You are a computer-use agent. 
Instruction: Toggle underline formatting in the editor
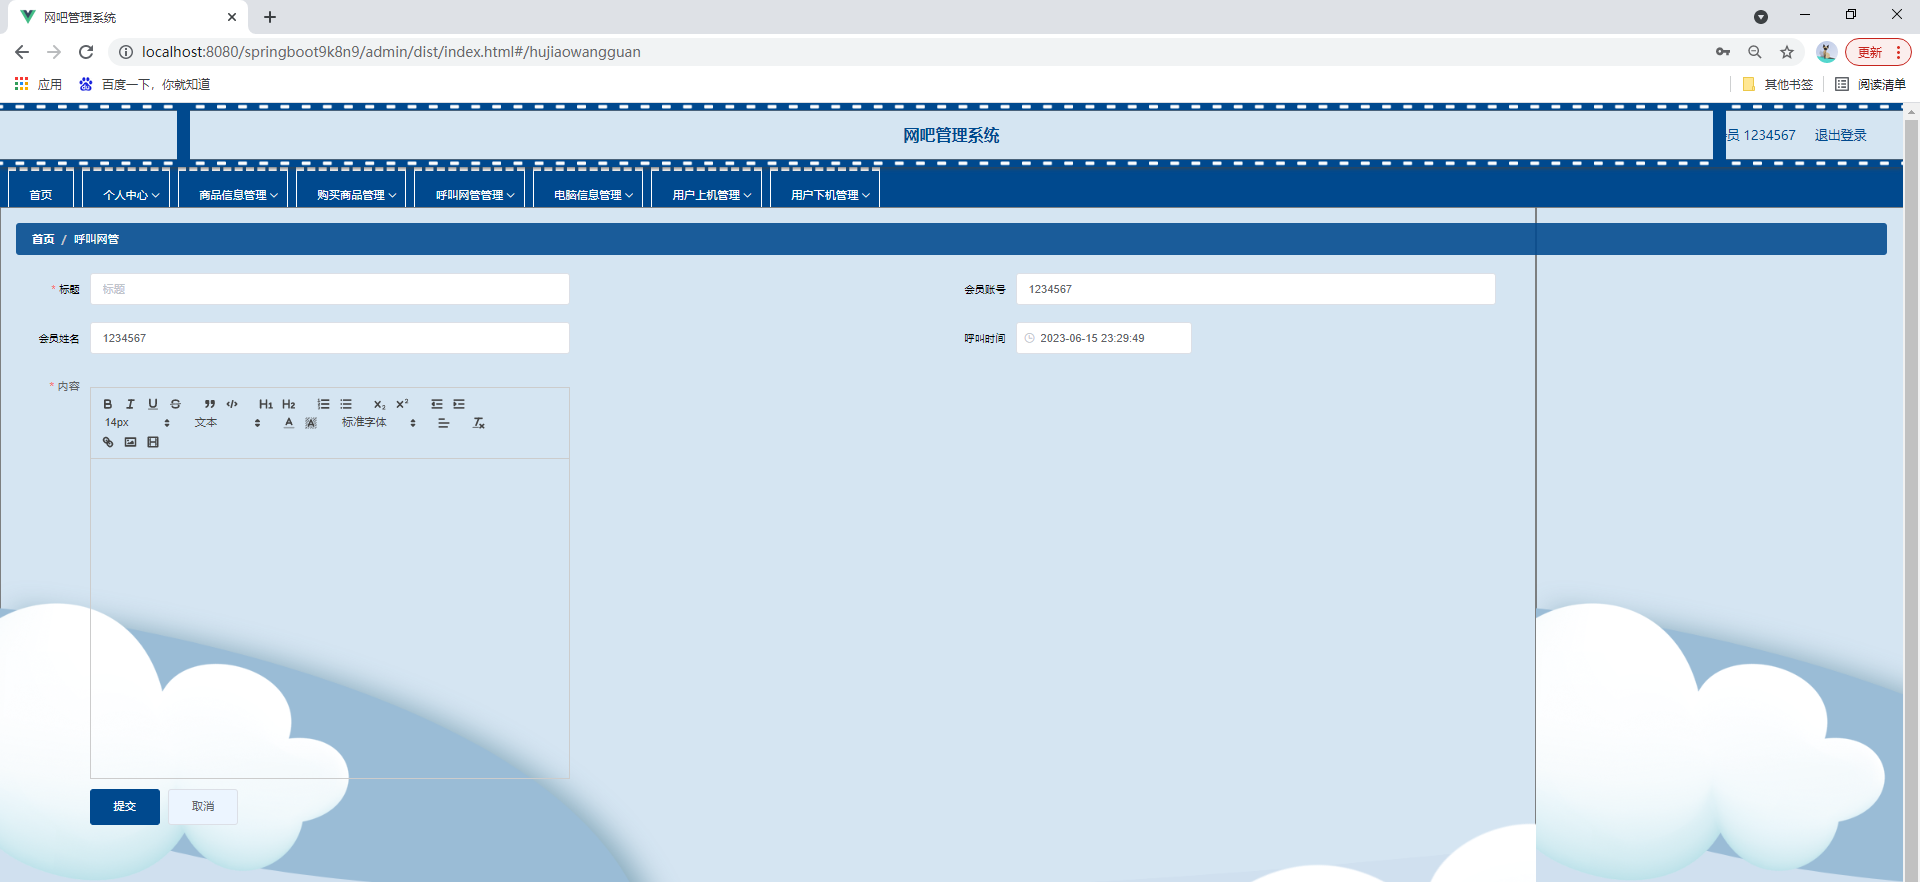[153, 404]
